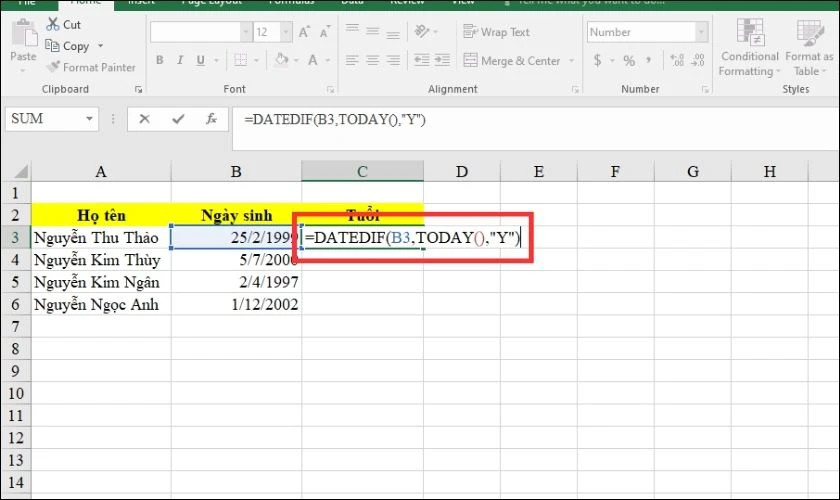840x500 pixels.
Task: Click birth date 2/4/1997 cell
Action: click(236, 282)
